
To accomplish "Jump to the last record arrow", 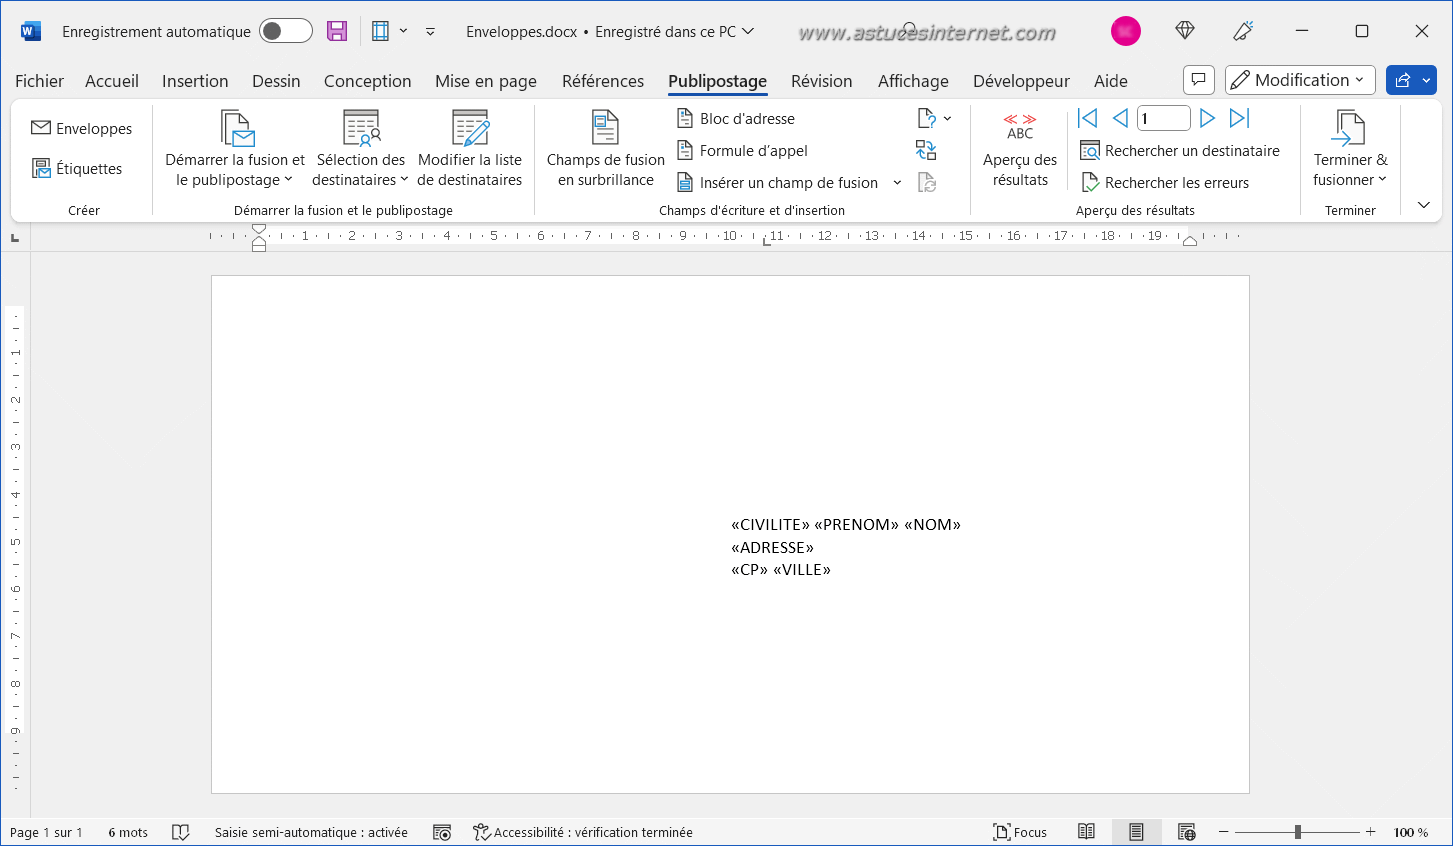I will (1239, 118).
